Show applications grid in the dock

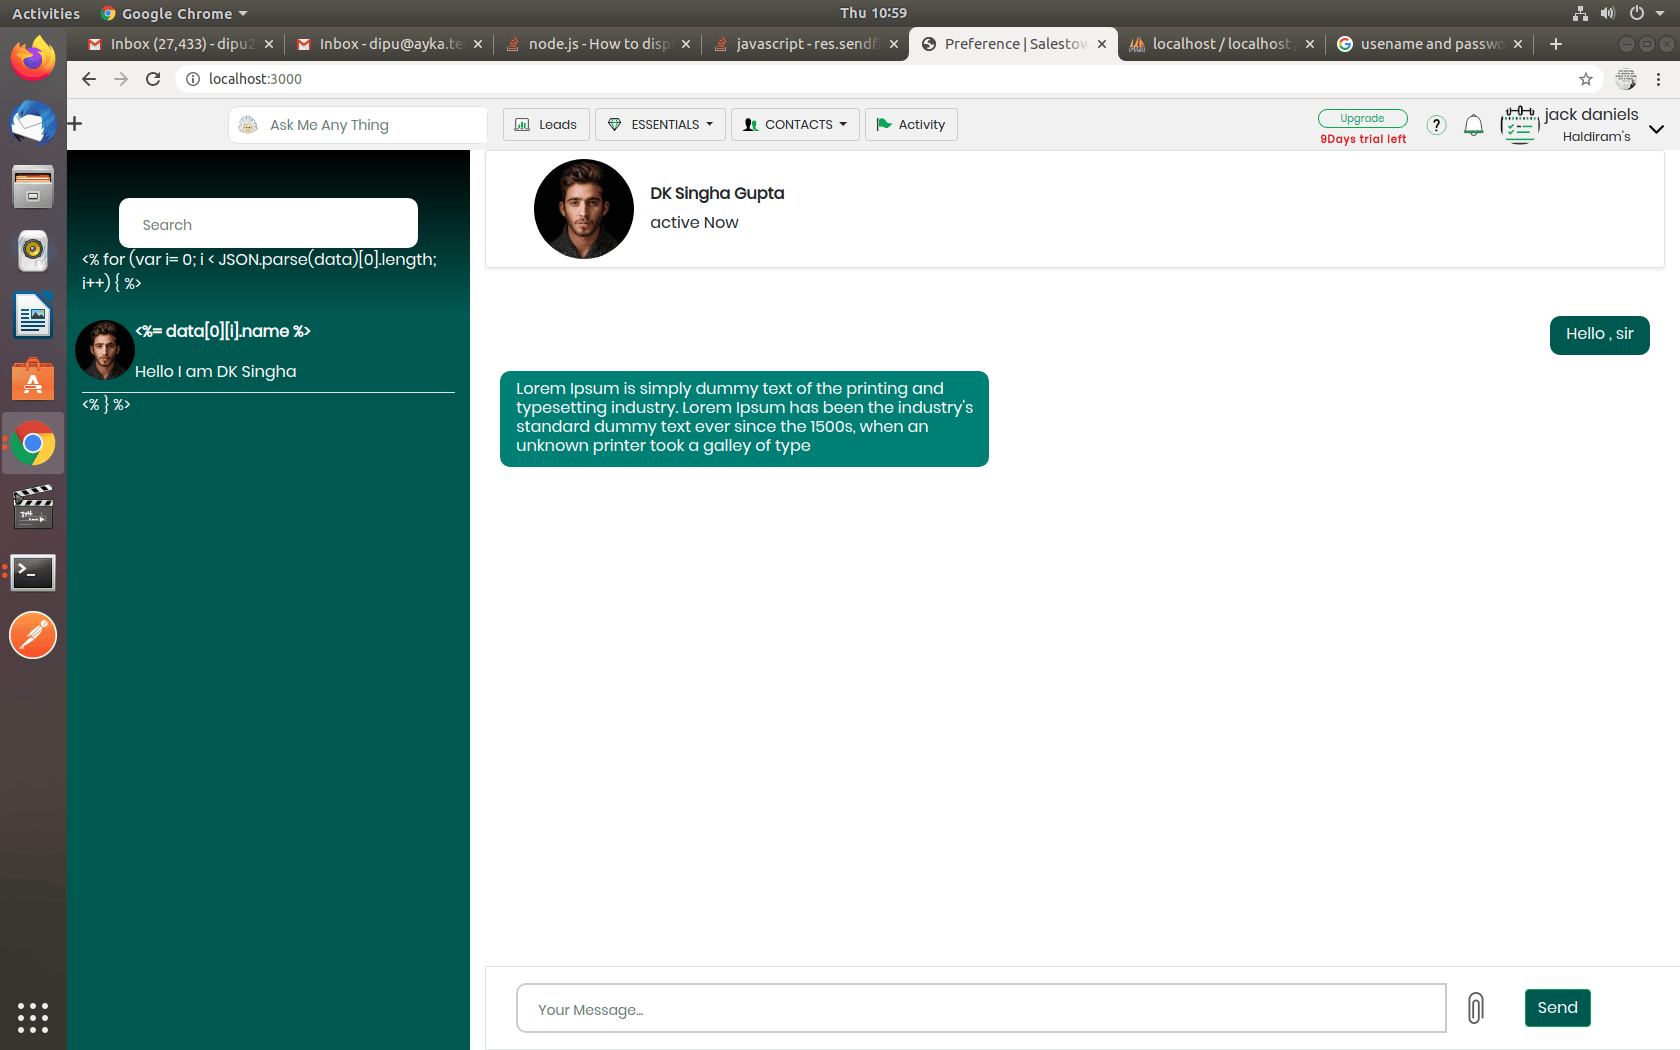tap(33, 1017)
